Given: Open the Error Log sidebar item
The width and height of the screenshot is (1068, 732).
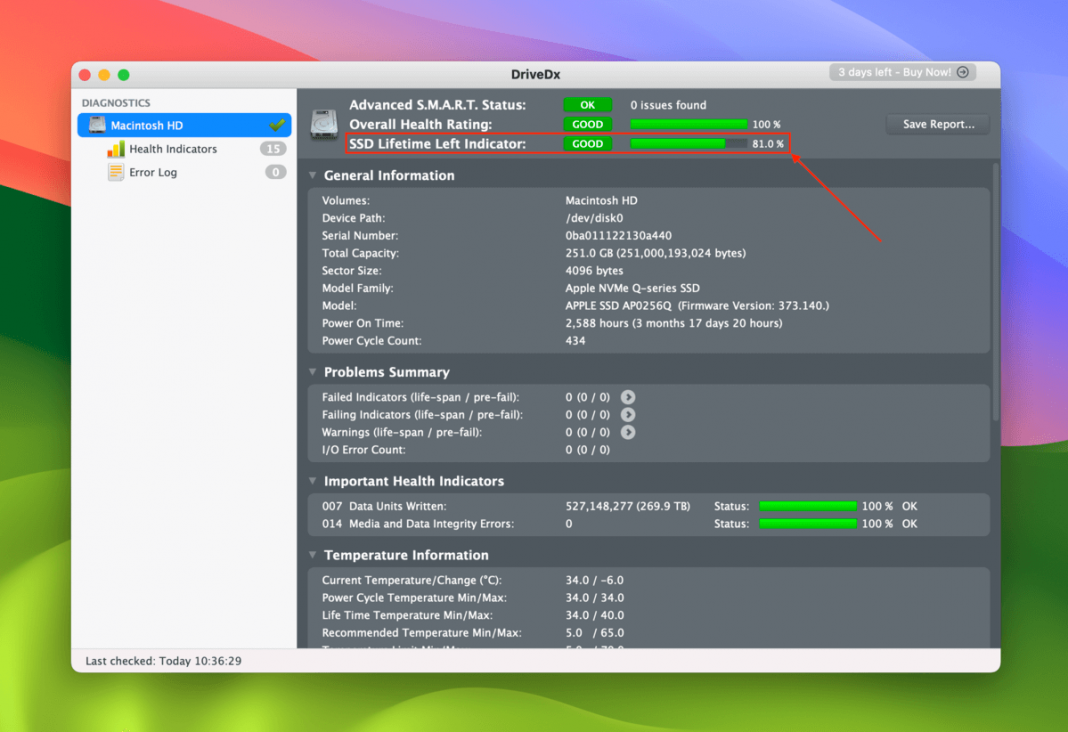Looking at the screenshot, I should tap(153, 172).
